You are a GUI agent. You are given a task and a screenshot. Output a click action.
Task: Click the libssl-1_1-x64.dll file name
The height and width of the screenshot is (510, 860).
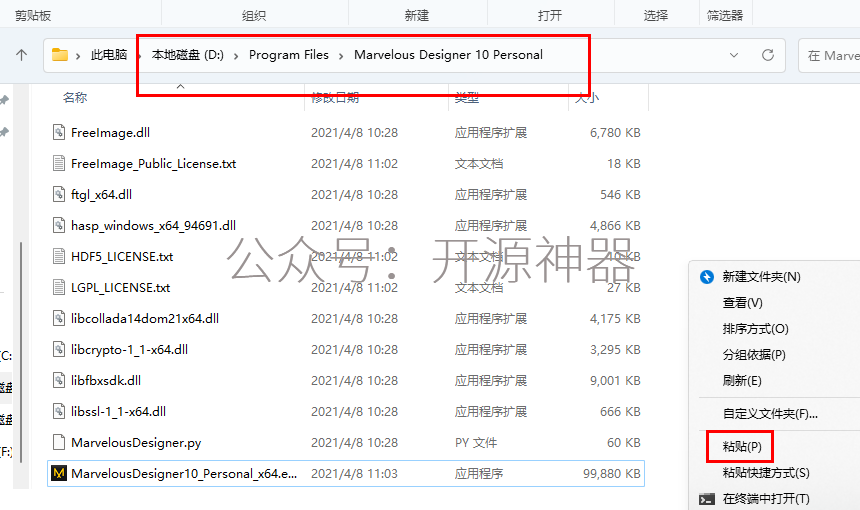click(x=118, y=411)
